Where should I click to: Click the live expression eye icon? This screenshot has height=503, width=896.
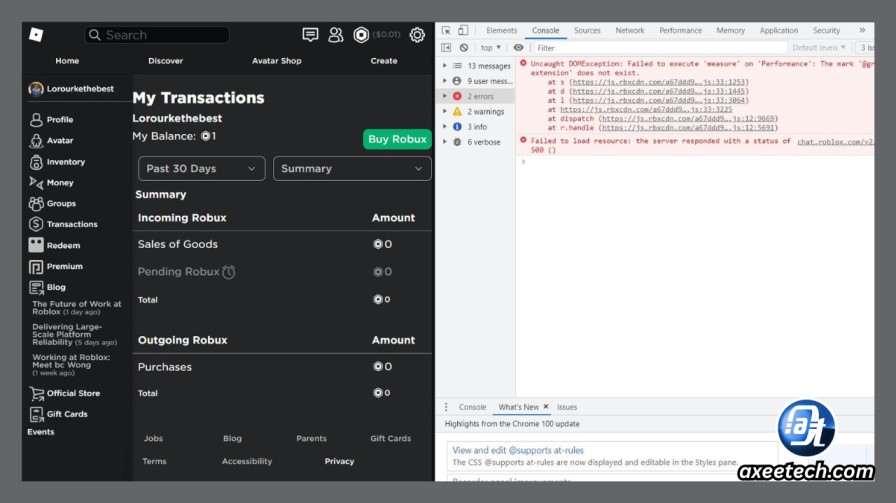pos(518,48)
